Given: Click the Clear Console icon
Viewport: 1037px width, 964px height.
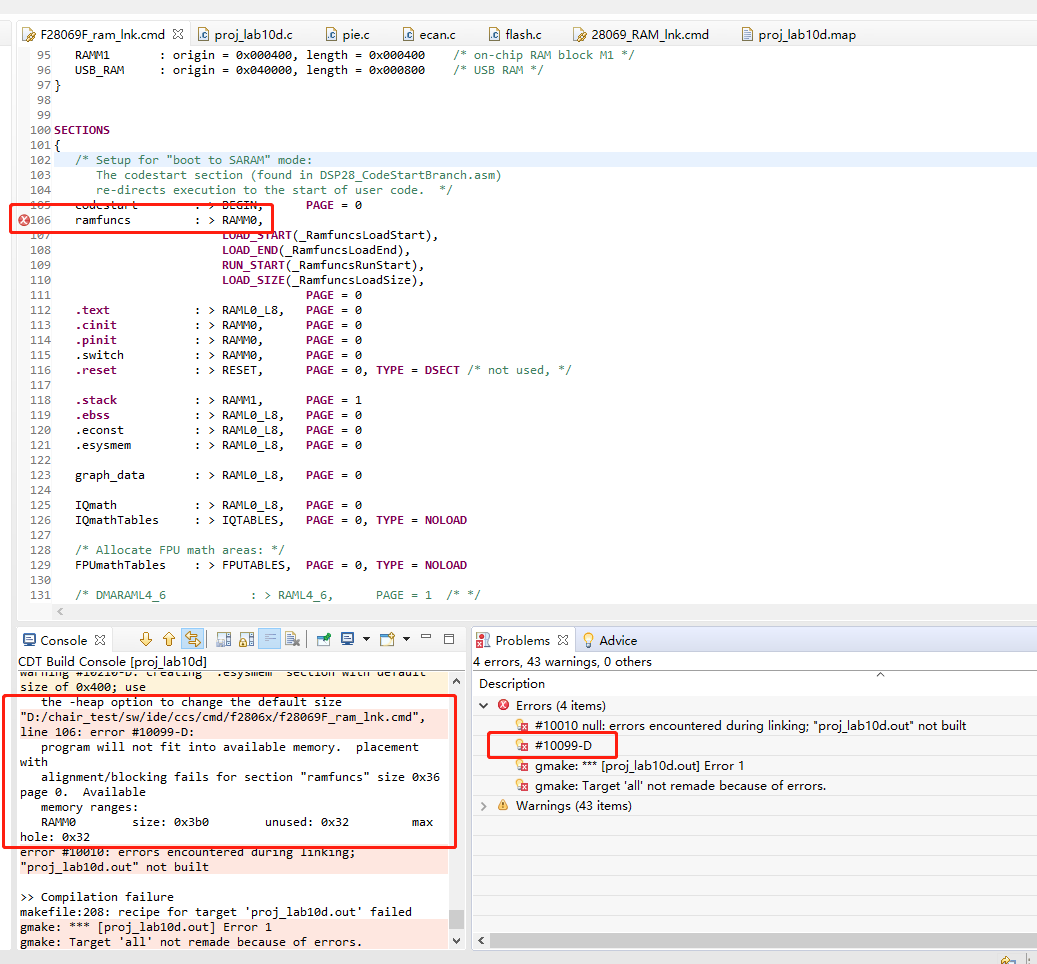Looking at the screenshot, I should click(292, 640).
